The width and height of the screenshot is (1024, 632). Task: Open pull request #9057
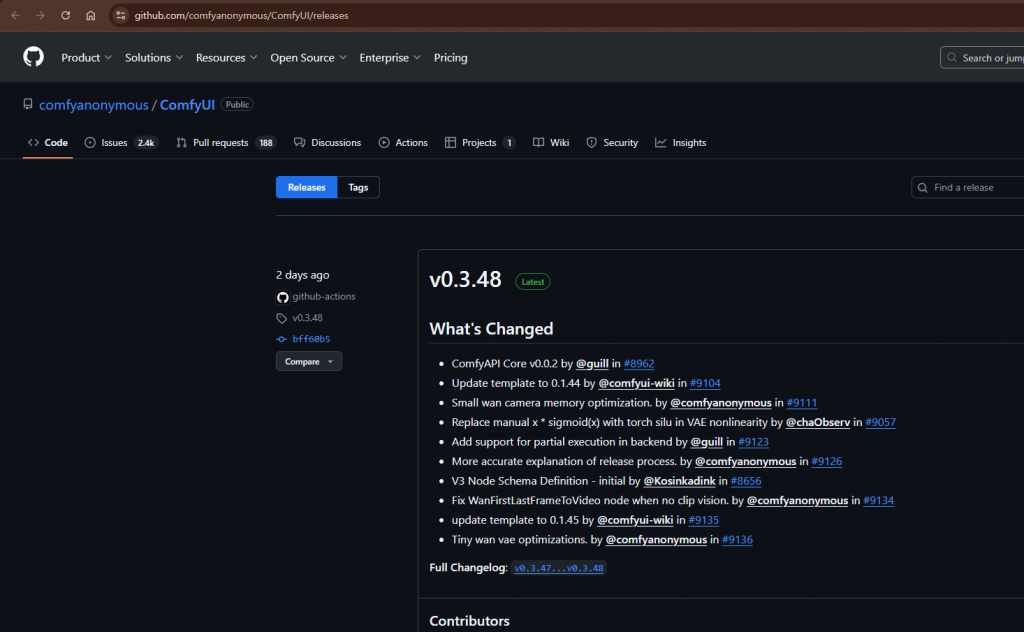[x=880, y=422]
